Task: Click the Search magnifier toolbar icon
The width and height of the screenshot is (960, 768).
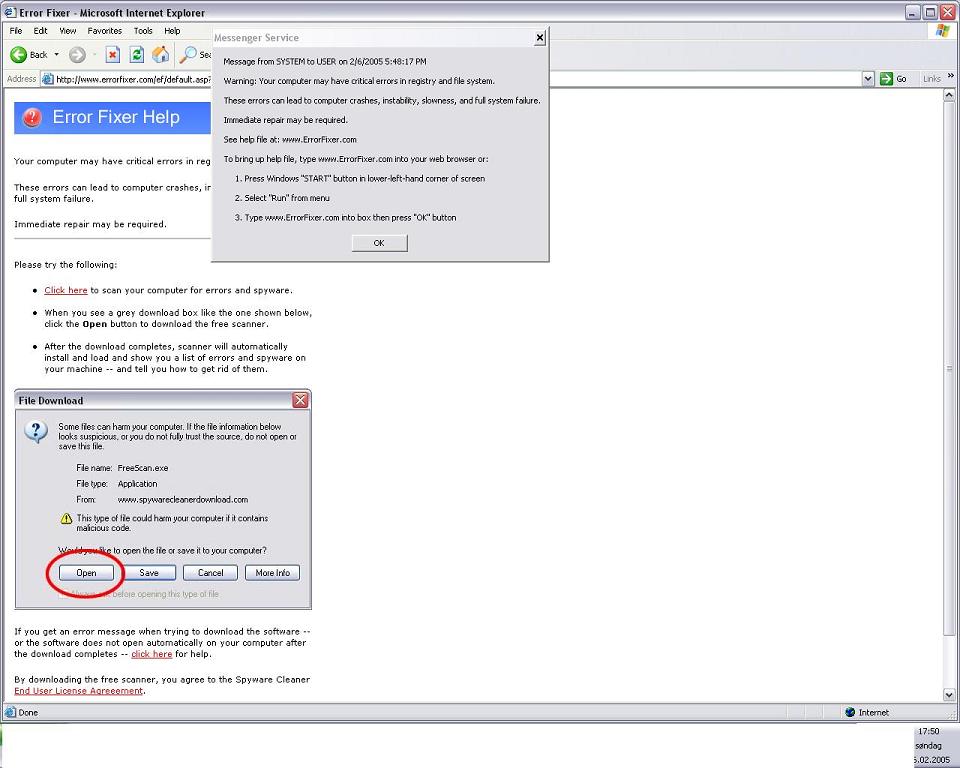Action: 188,55
